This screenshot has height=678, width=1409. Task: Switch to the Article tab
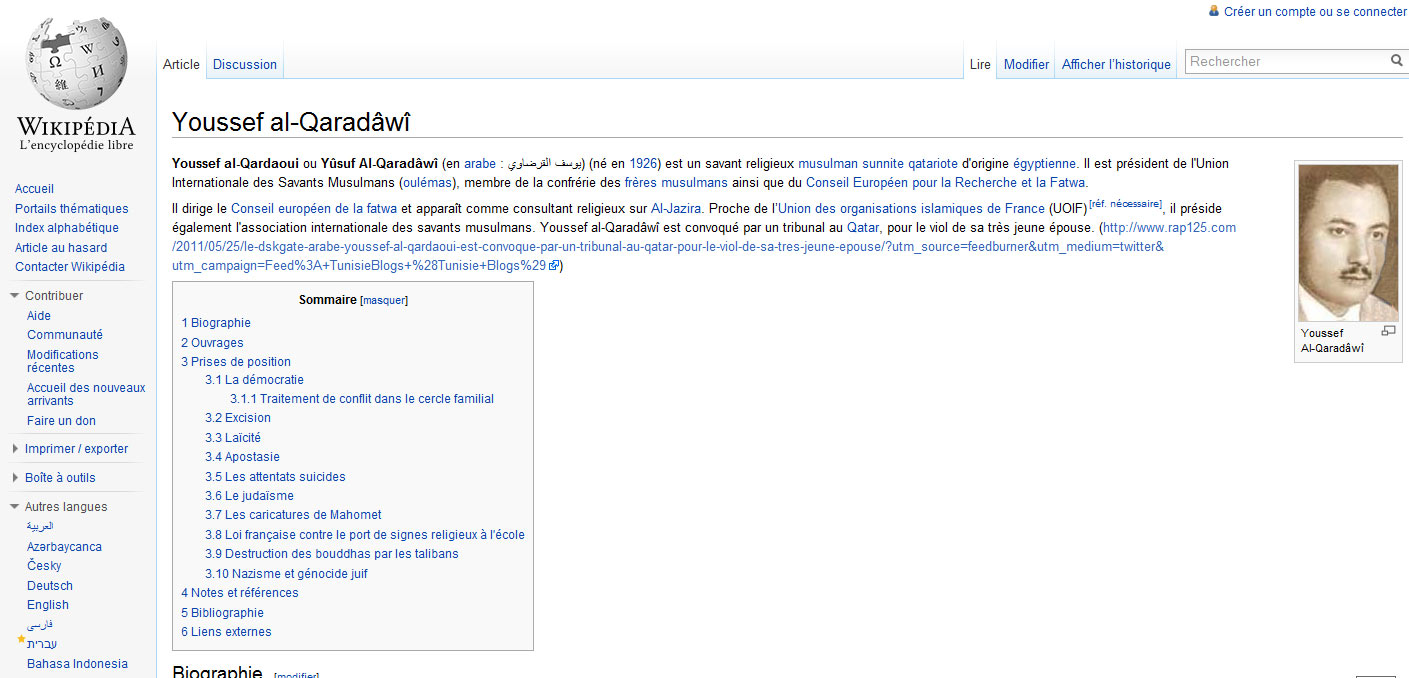181,64
